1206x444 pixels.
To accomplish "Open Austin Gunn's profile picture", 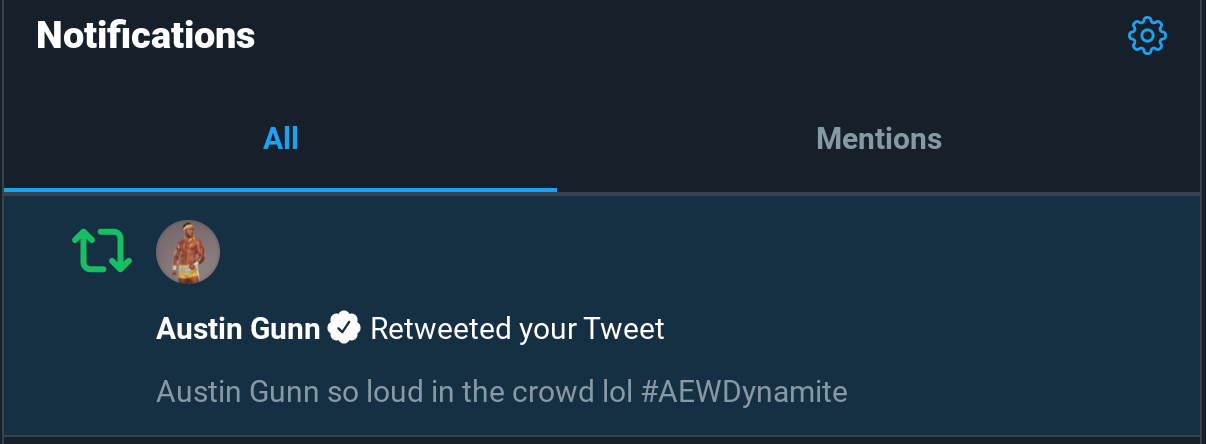I will [x=188, y=252].
